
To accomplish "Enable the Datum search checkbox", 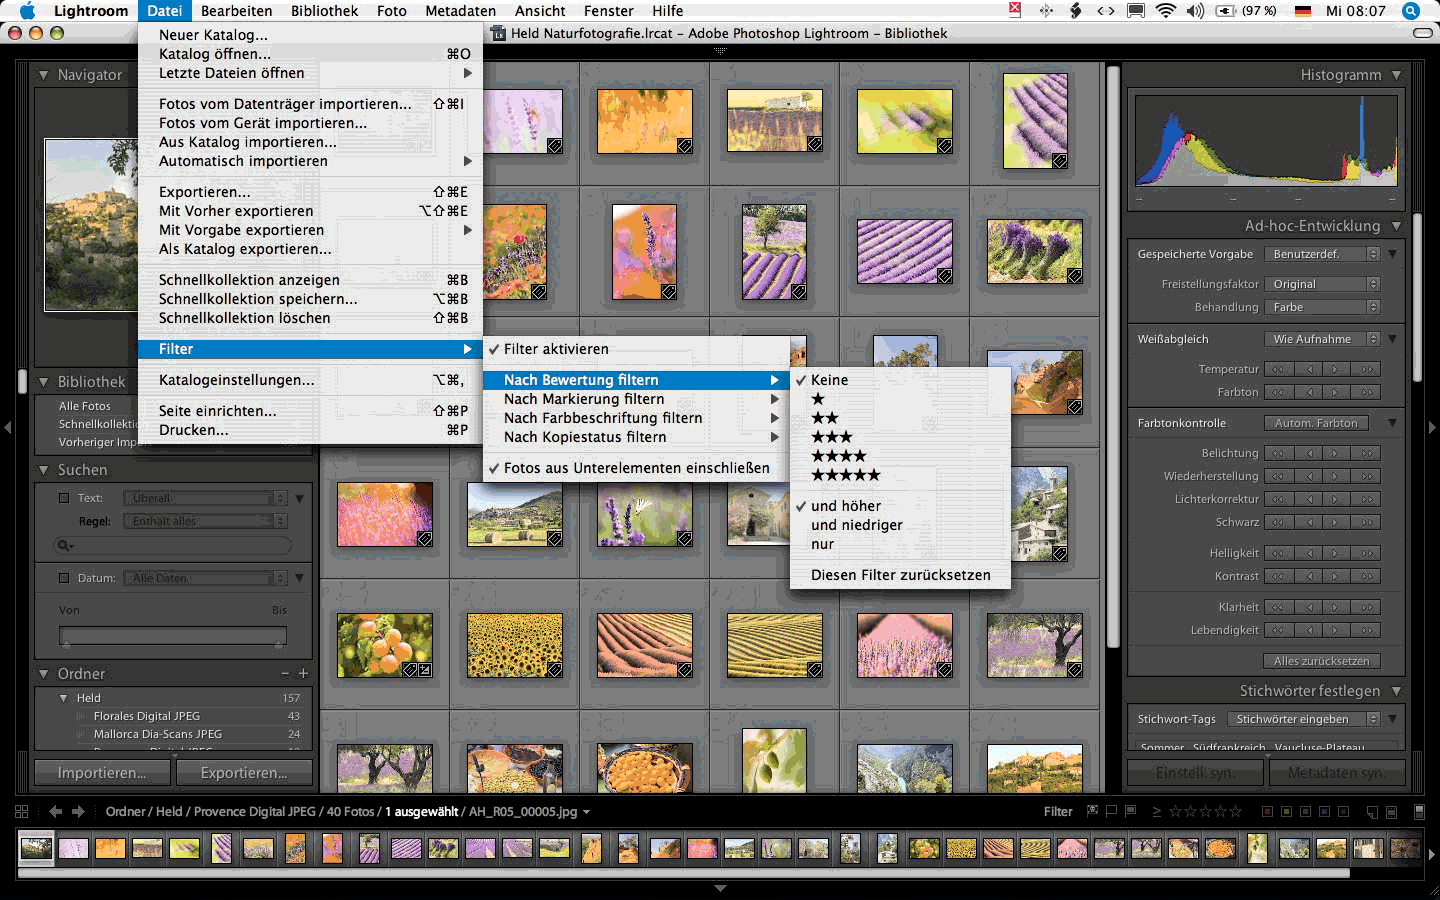I will tap(64, 578).
